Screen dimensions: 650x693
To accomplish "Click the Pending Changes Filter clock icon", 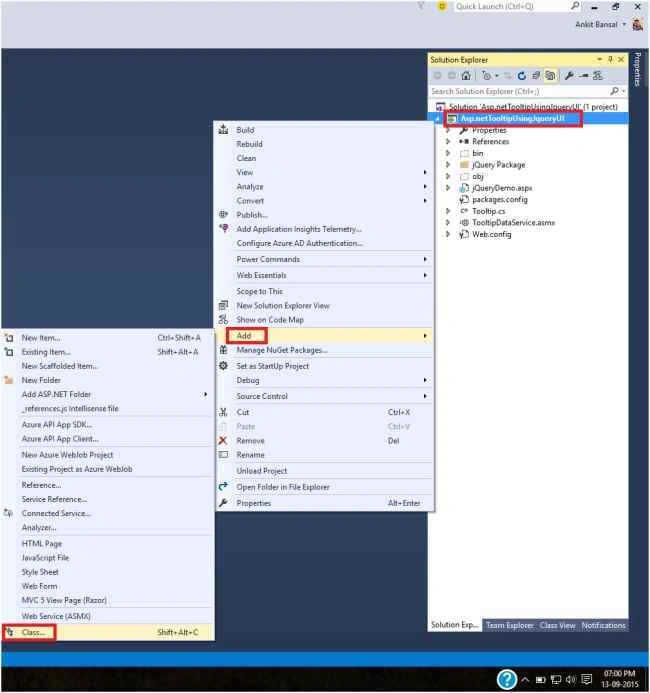I will (x=487, y=76).
